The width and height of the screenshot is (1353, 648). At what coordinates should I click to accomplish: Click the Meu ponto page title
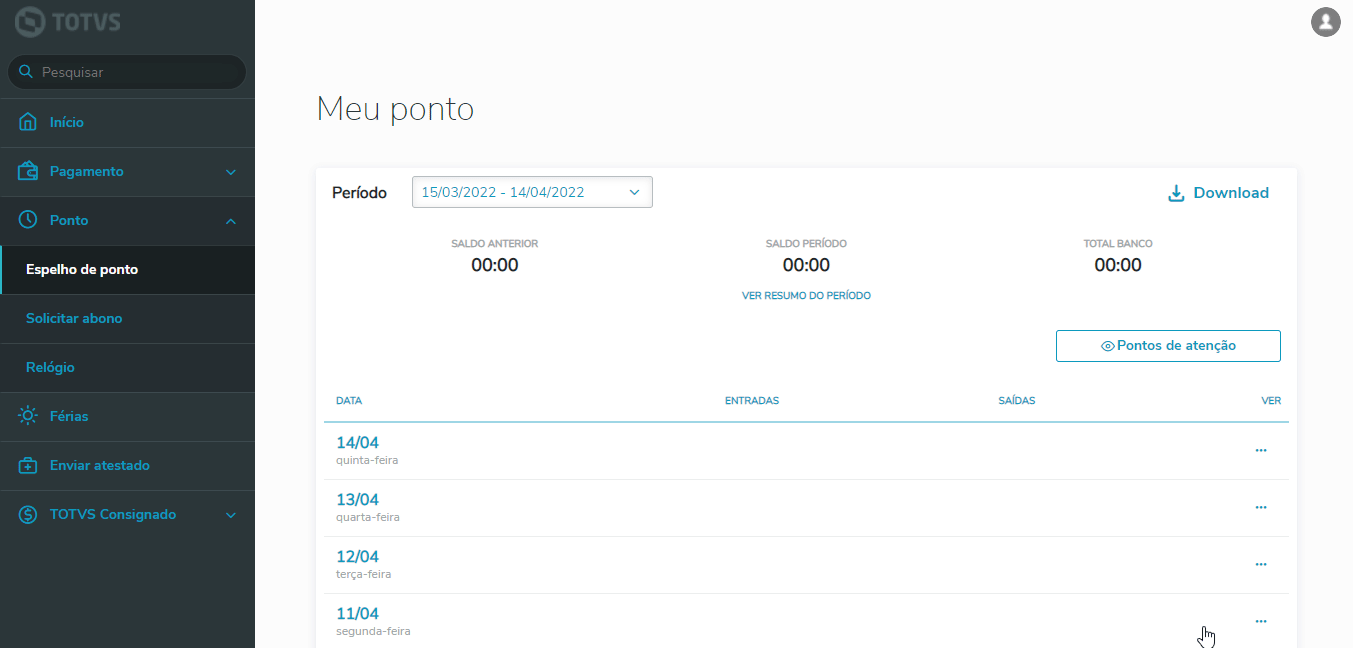coord(395,109)
